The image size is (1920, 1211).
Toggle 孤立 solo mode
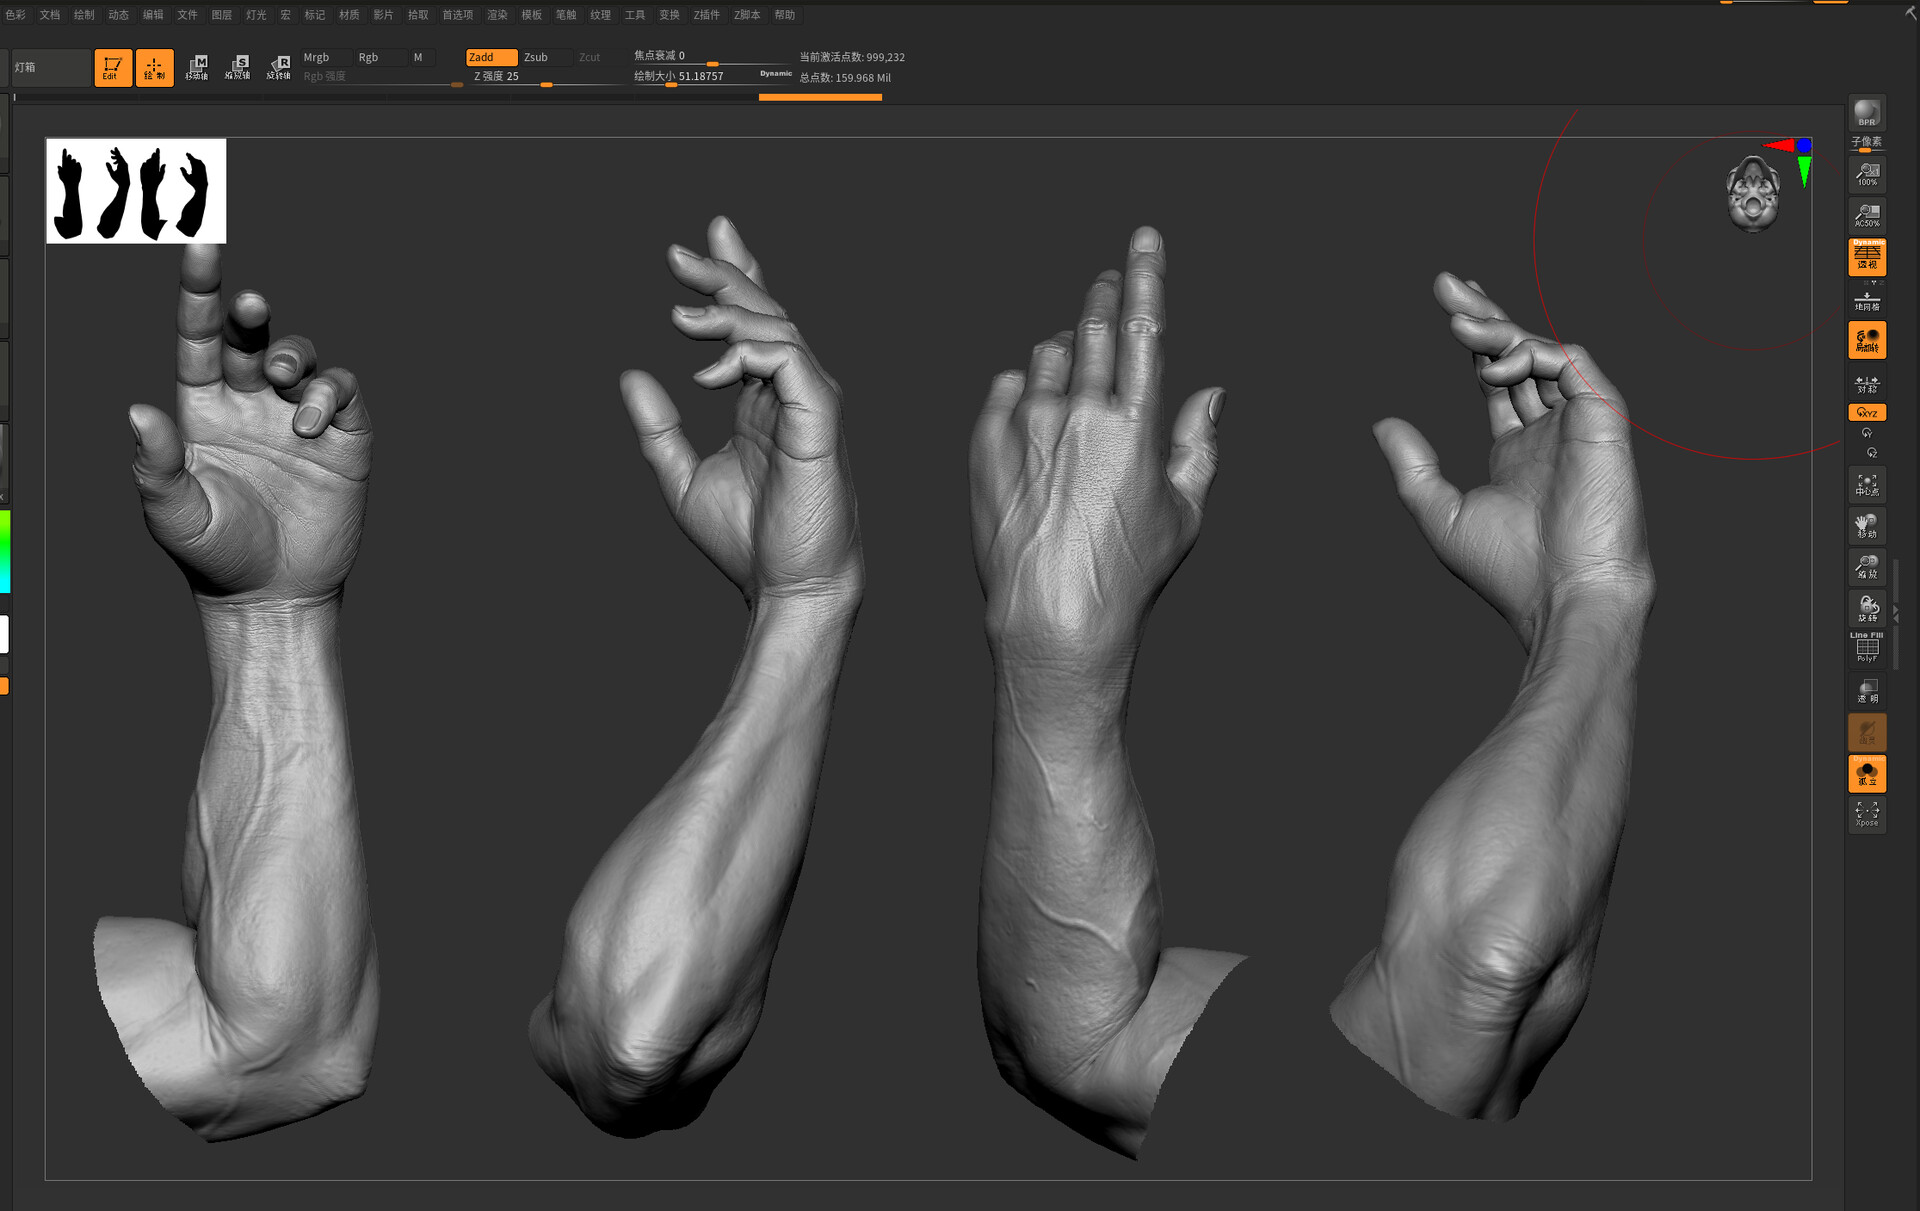click(1866, 772)
